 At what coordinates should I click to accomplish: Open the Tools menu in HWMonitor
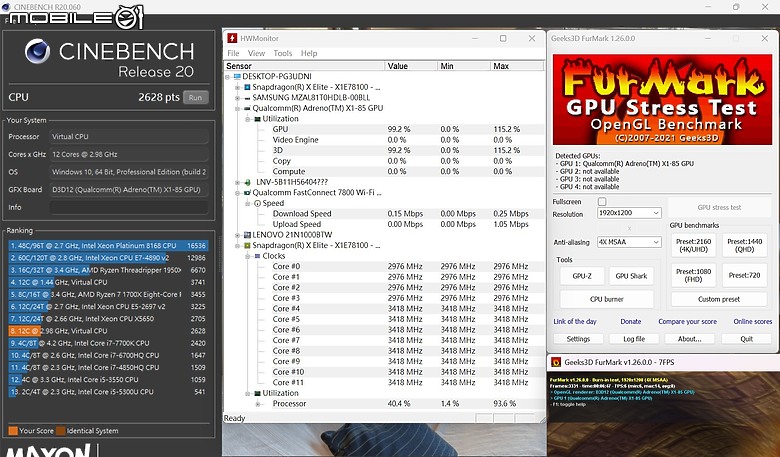pos(283,53)
